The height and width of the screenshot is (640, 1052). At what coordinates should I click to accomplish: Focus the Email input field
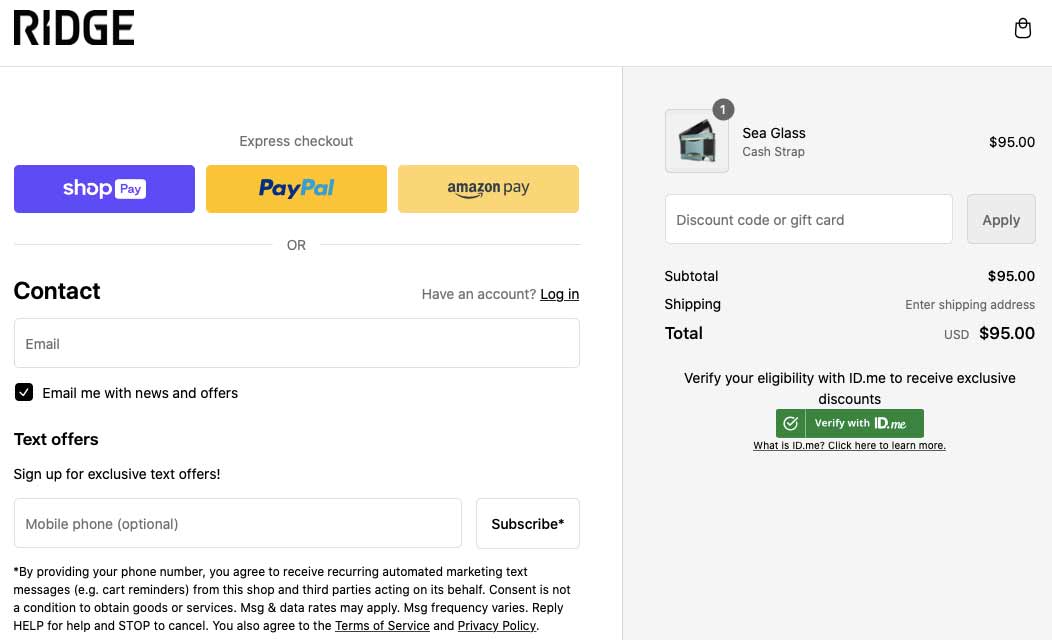coord(297,343)
